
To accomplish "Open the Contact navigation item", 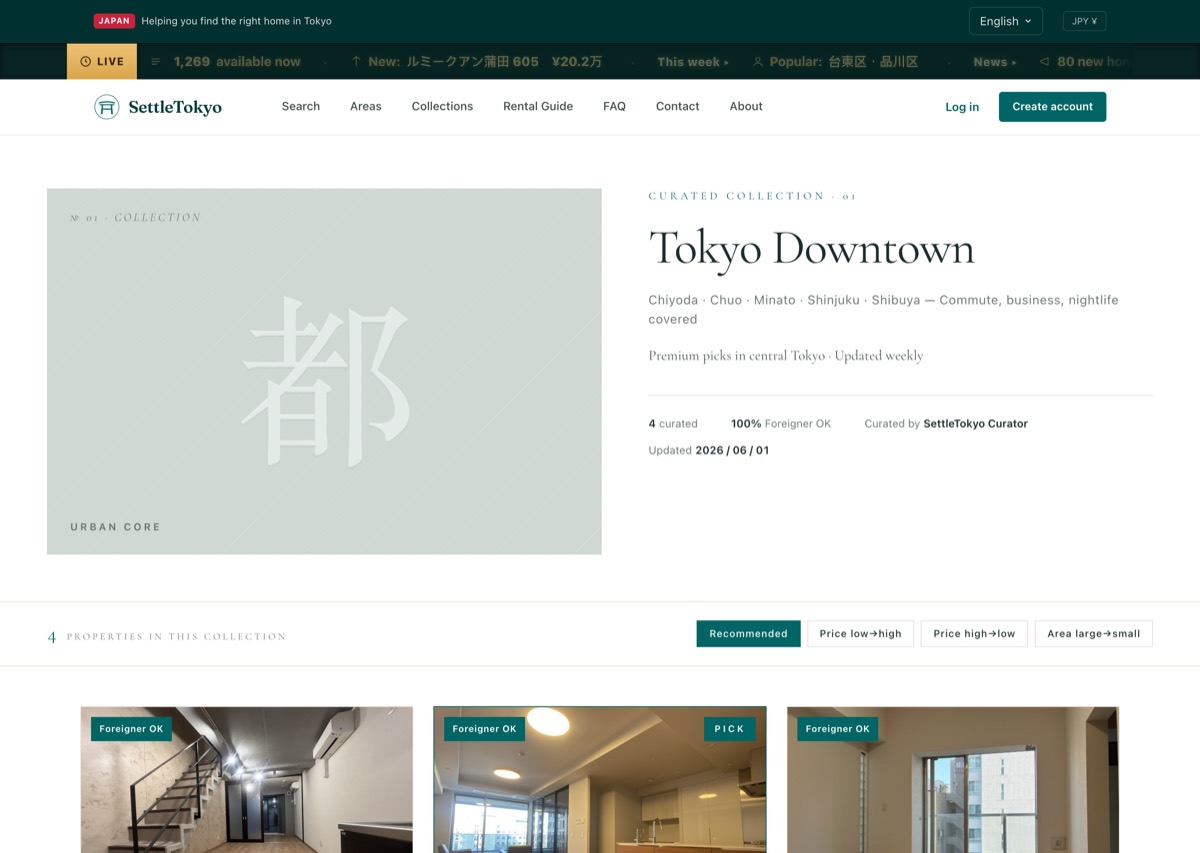I will [677, 106].
